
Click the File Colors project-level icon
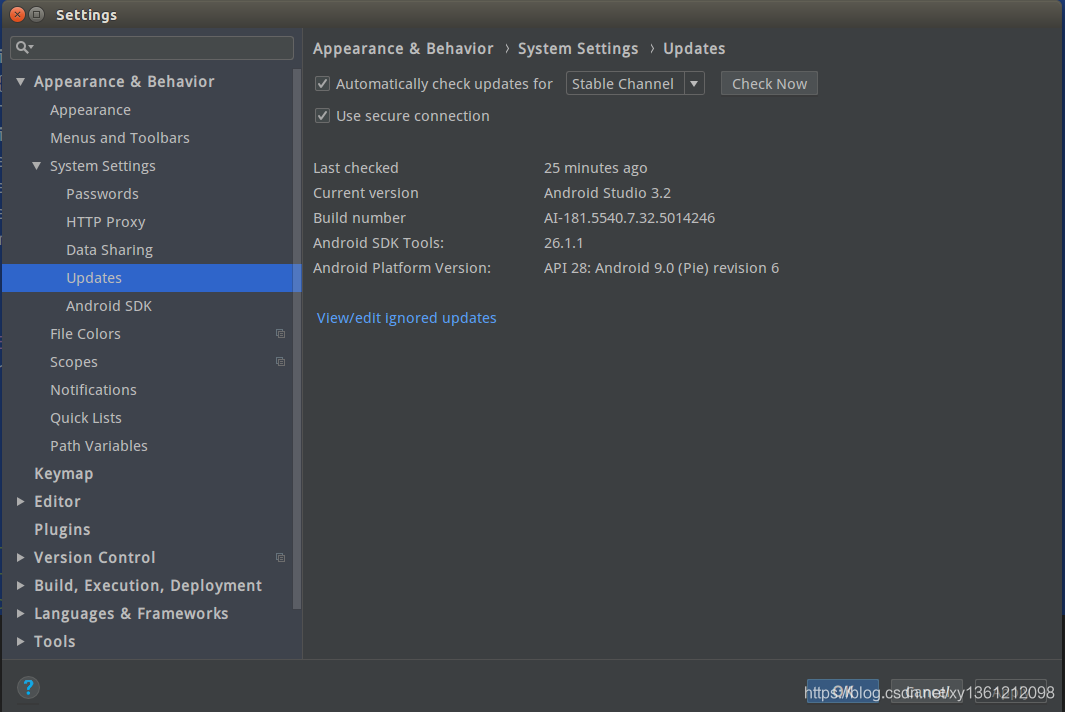point(281,334)
